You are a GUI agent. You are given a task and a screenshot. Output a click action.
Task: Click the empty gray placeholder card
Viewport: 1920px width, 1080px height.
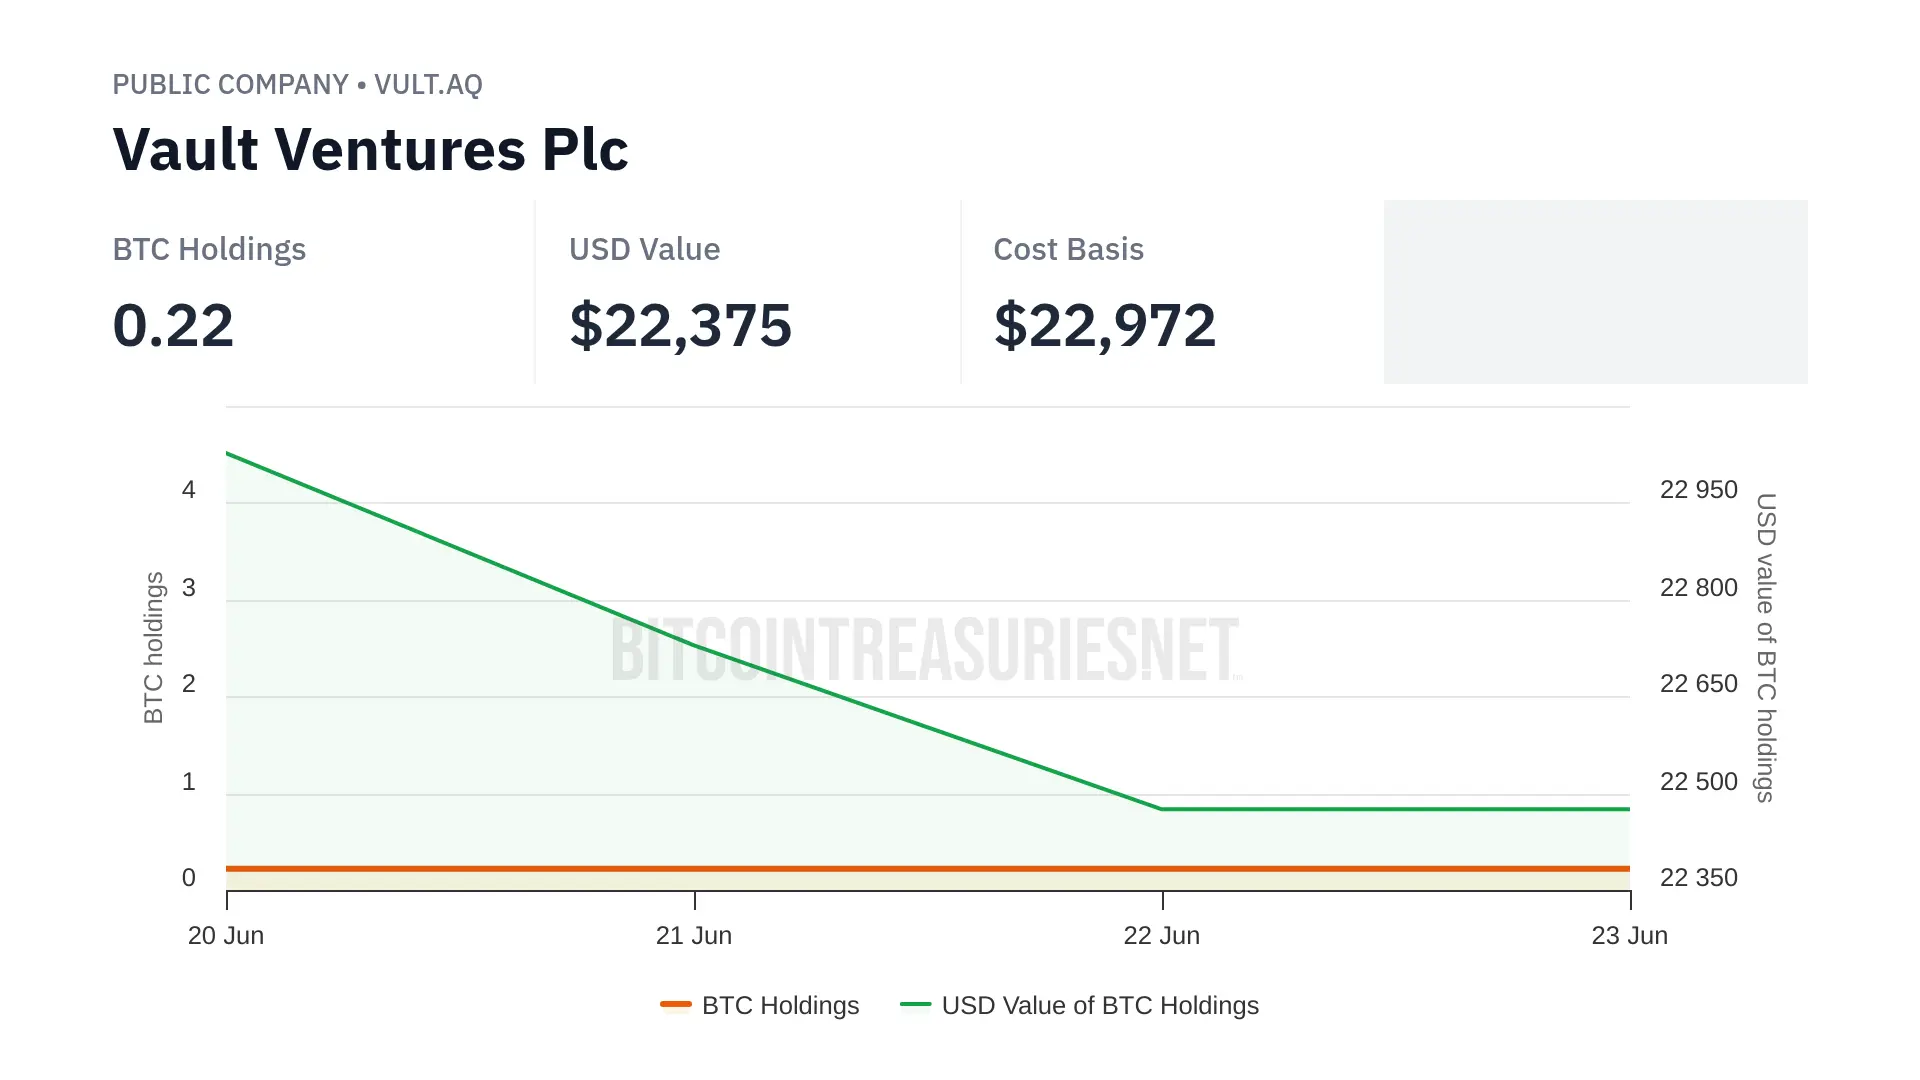tap(1595, 292)
